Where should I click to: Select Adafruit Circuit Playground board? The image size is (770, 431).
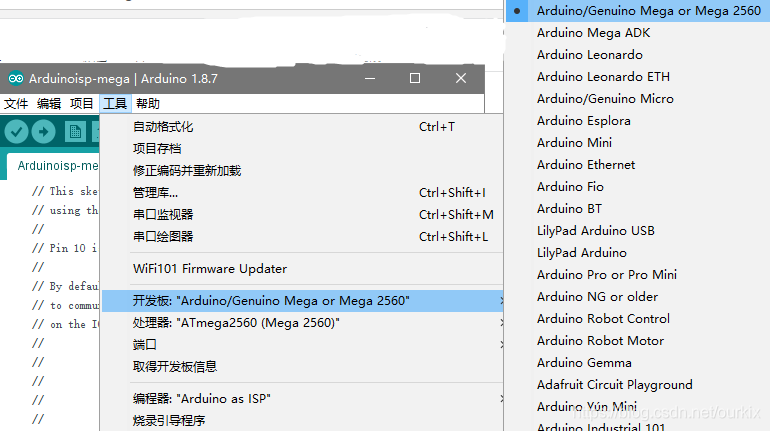pyautogui.click(x=638, y=385)
